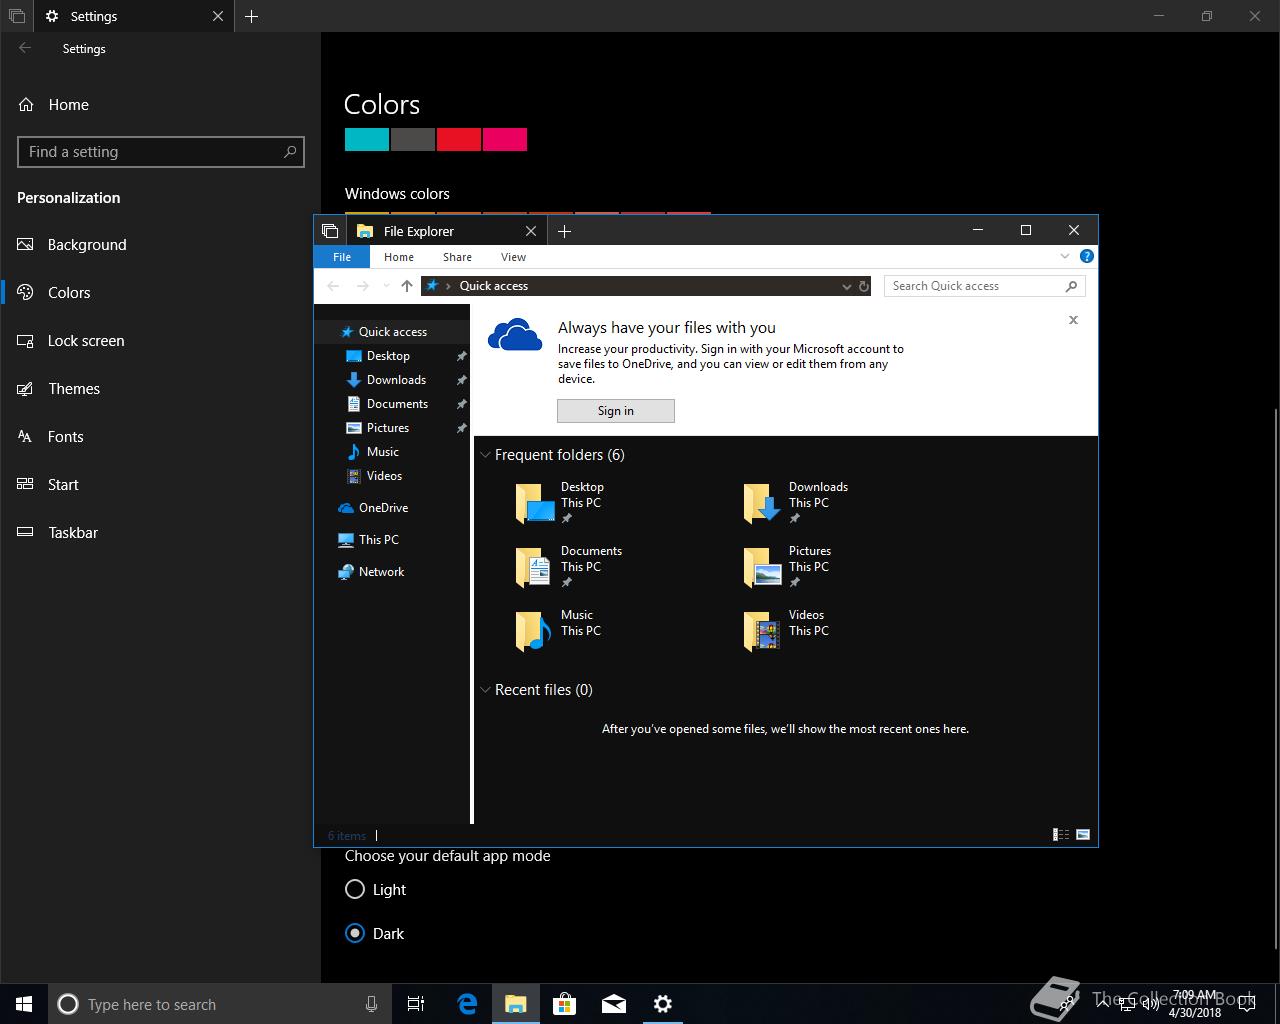Open Mail app from taskbar

point(614,1004)
